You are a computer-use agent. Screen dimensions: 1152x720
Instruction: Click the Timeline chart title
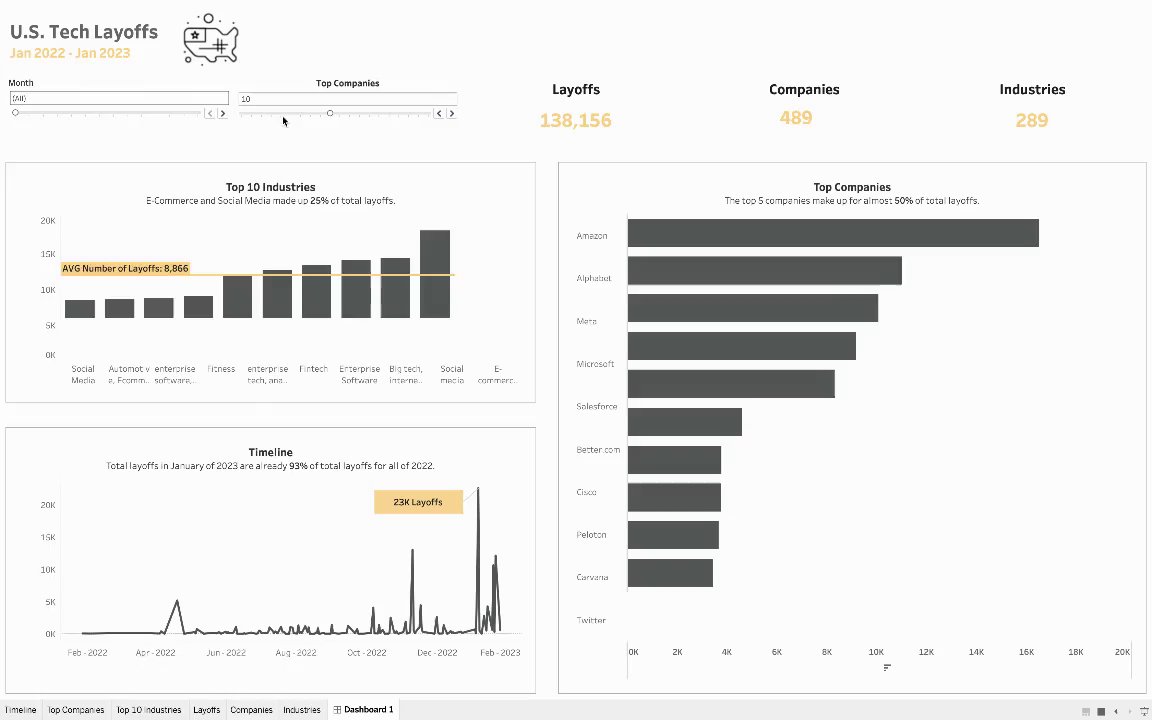pos(270,453)
